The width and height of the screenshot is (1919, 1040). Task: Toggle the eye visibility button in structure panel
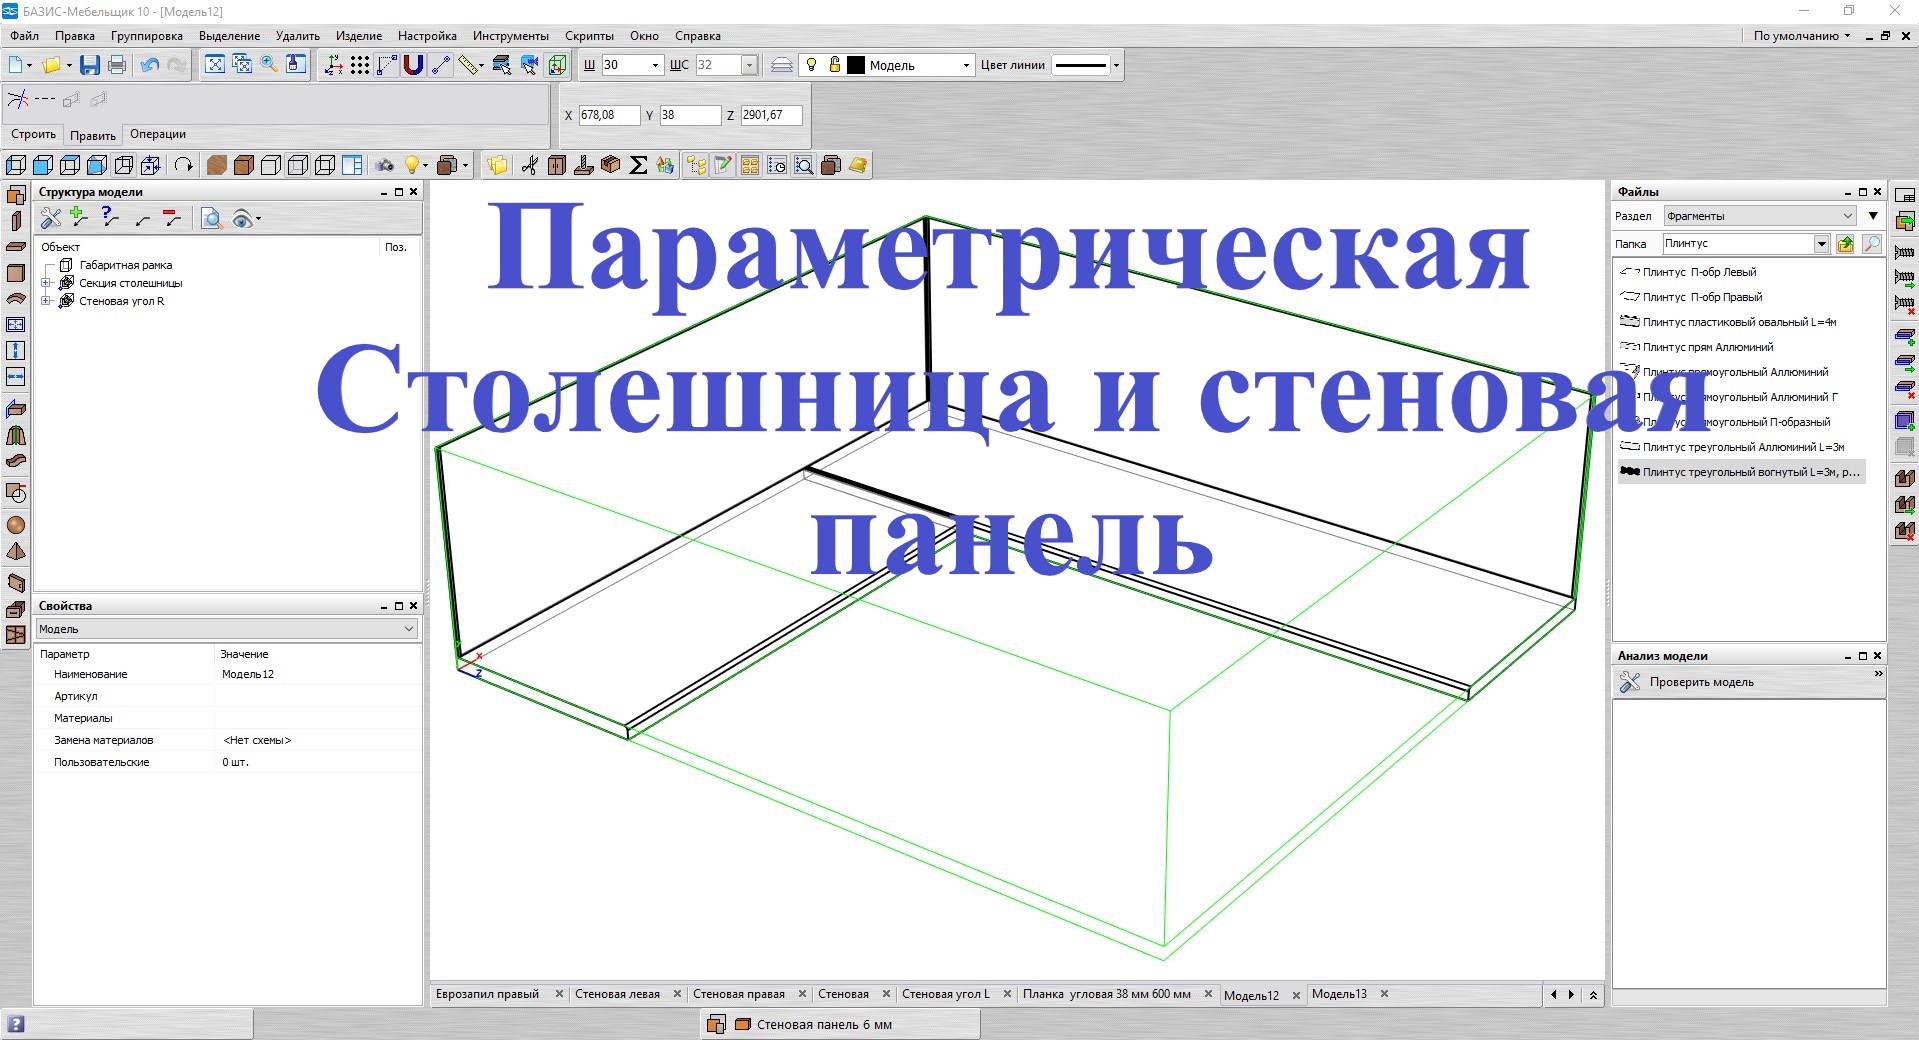coord(242,218)
